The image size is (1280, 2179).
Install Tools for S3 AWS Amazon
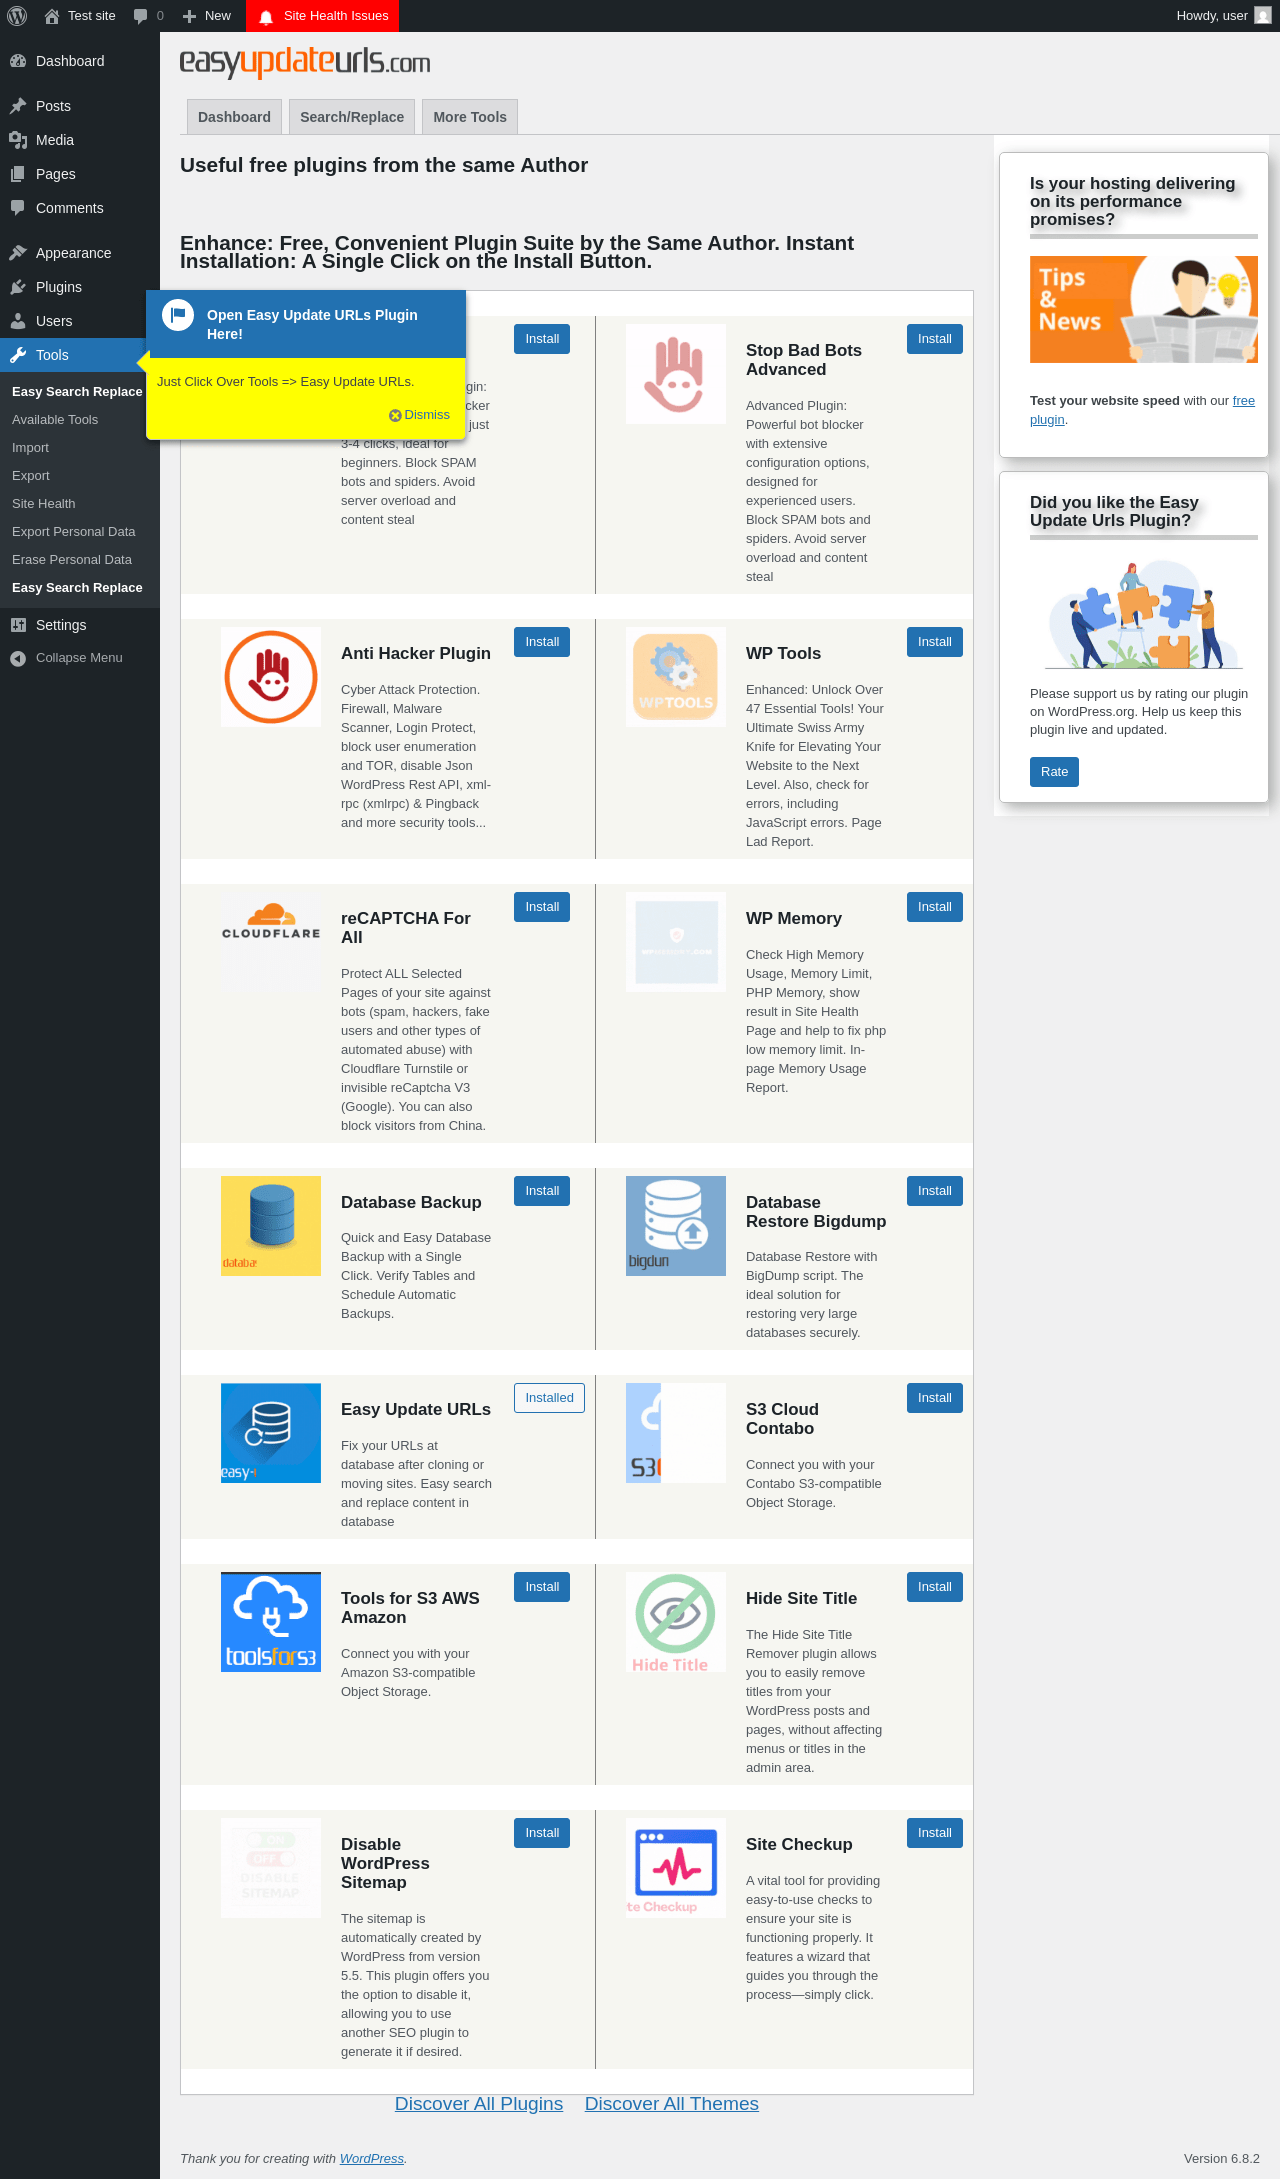pos(542,1587)
